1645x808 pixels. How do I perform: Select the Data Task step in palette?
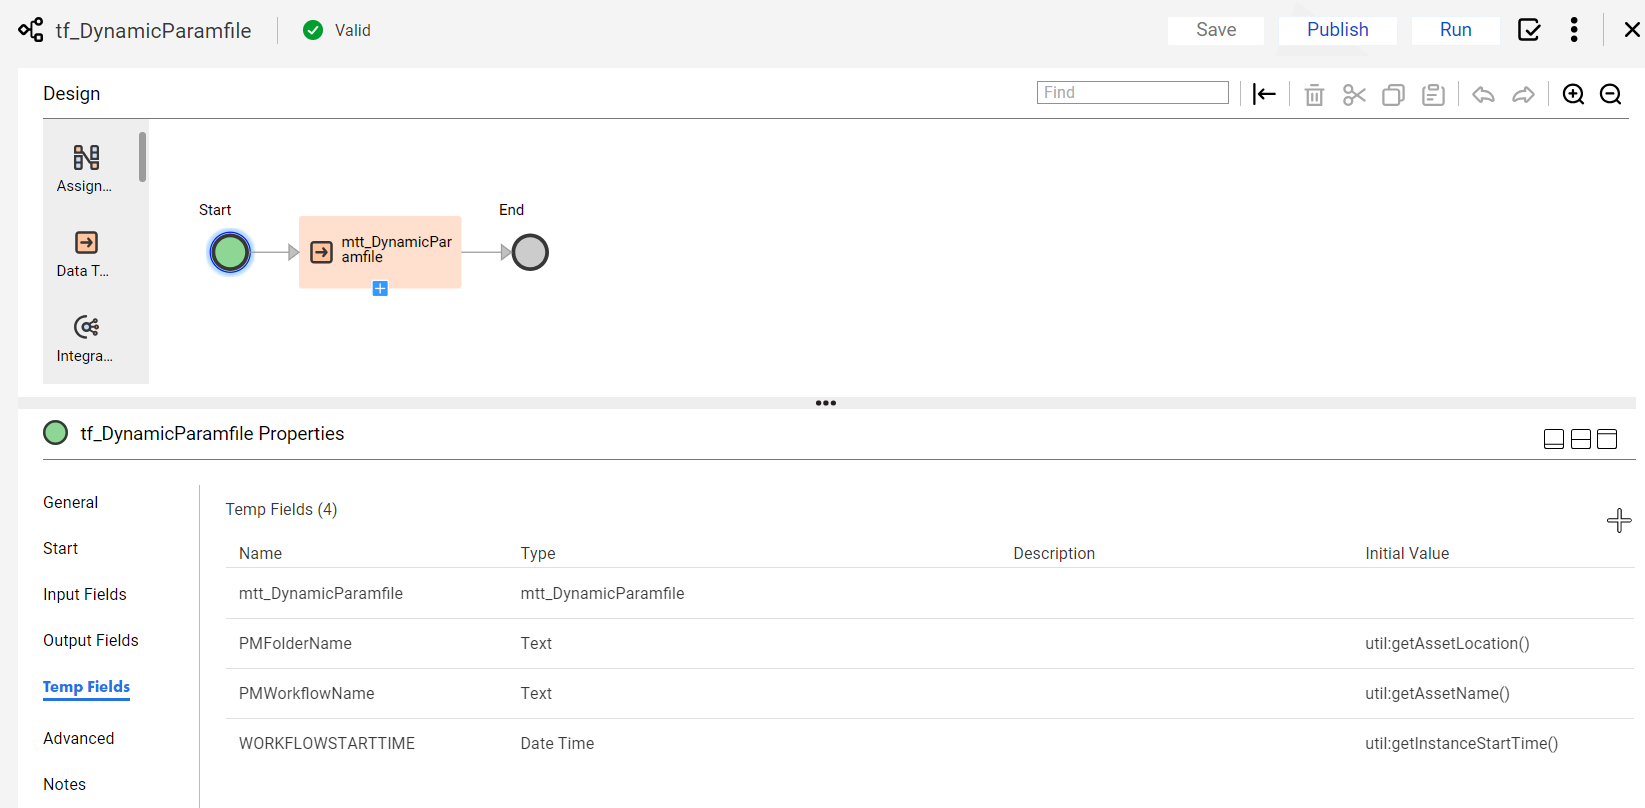(x=85, y=254)
